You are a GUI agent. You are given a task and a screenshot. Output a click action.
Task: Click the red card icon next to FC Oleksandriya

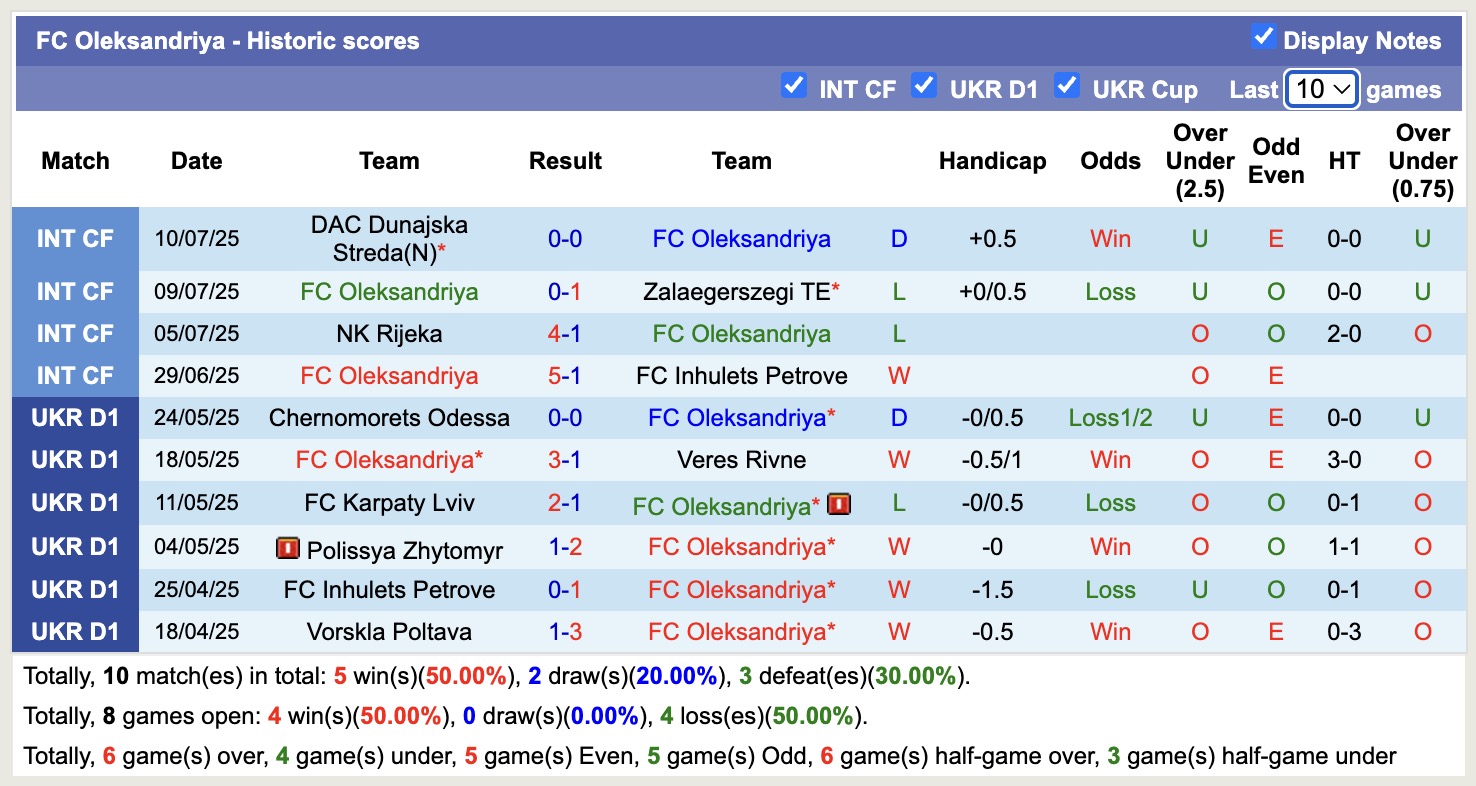click(x=840, y=503)
